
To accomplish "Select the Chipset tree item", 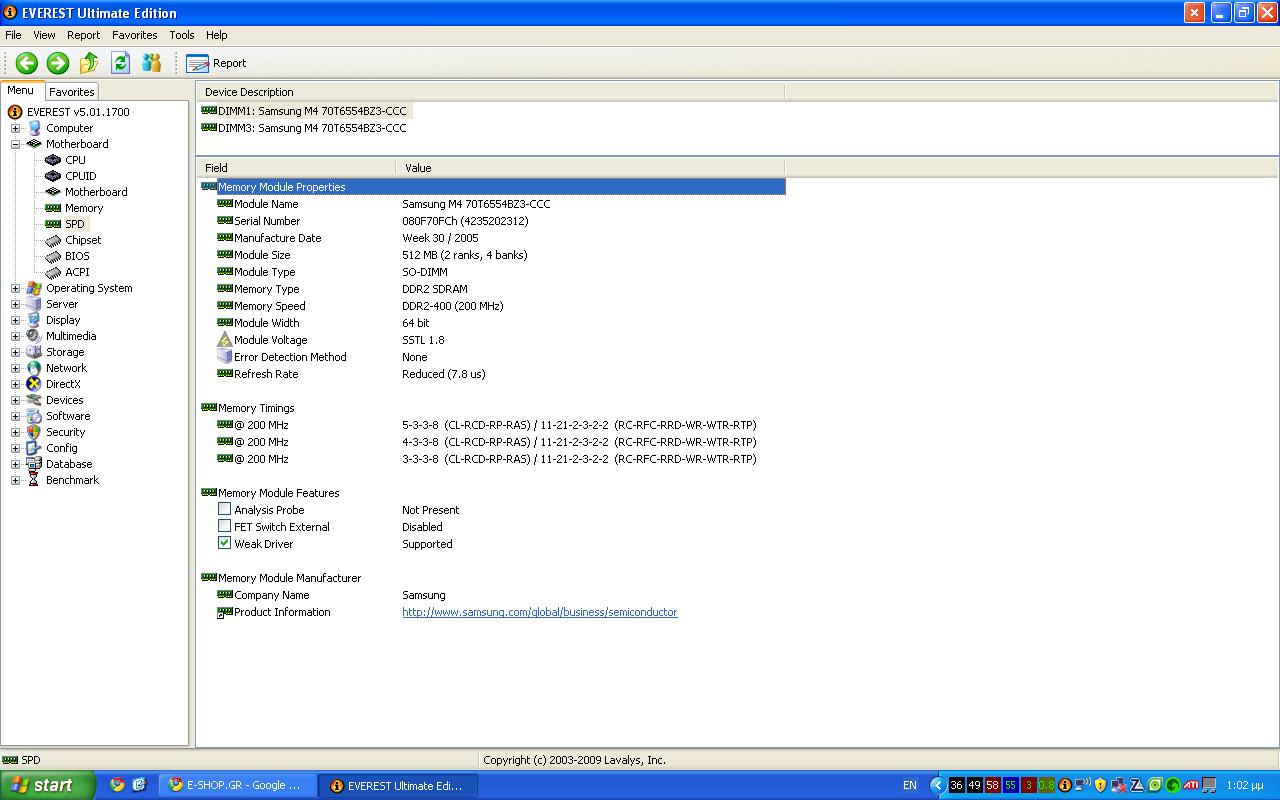I will tap(83, 240).
